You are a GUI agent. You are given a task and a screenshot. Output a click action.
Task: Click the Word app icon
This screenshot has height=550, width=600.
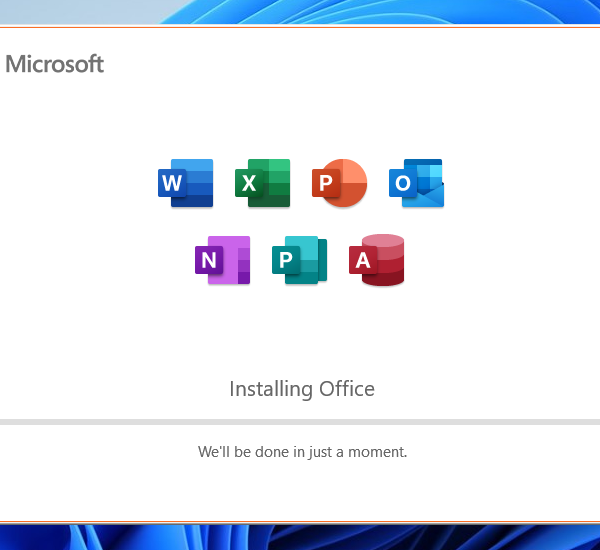(186, 183)
